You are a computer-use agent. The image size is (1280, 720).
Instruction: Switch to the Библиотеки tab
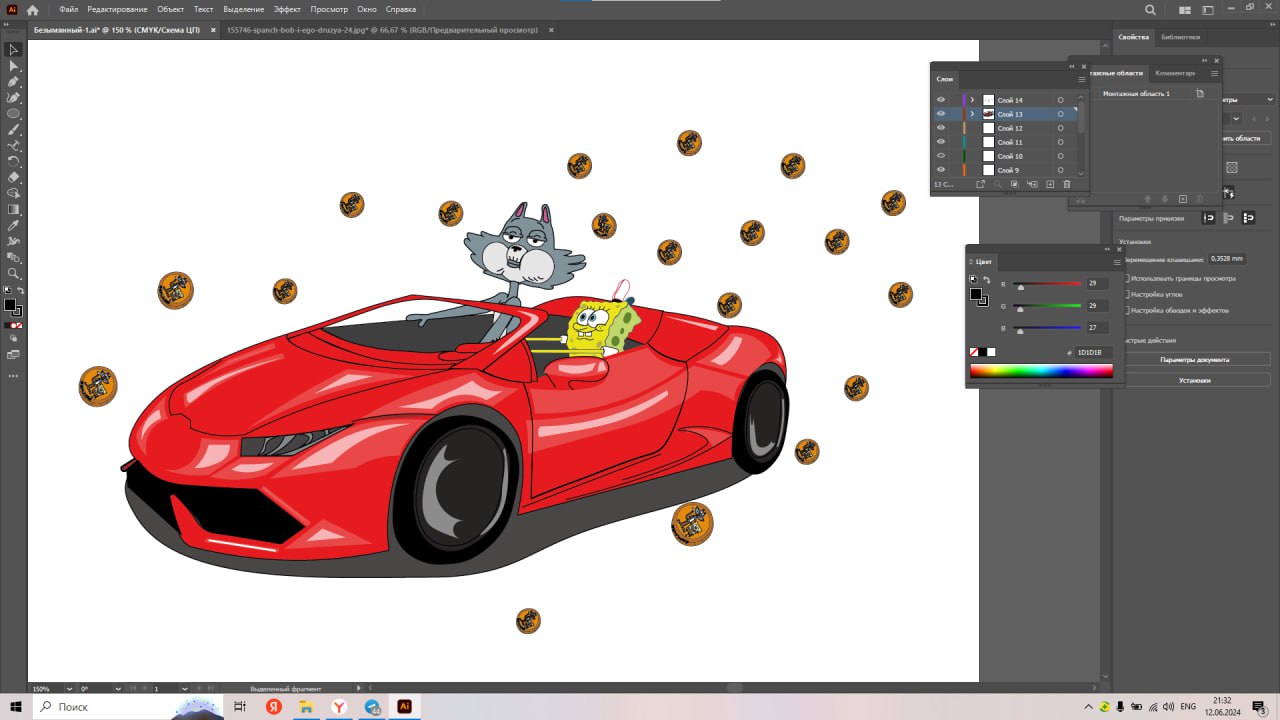(x=1180, y=37)
